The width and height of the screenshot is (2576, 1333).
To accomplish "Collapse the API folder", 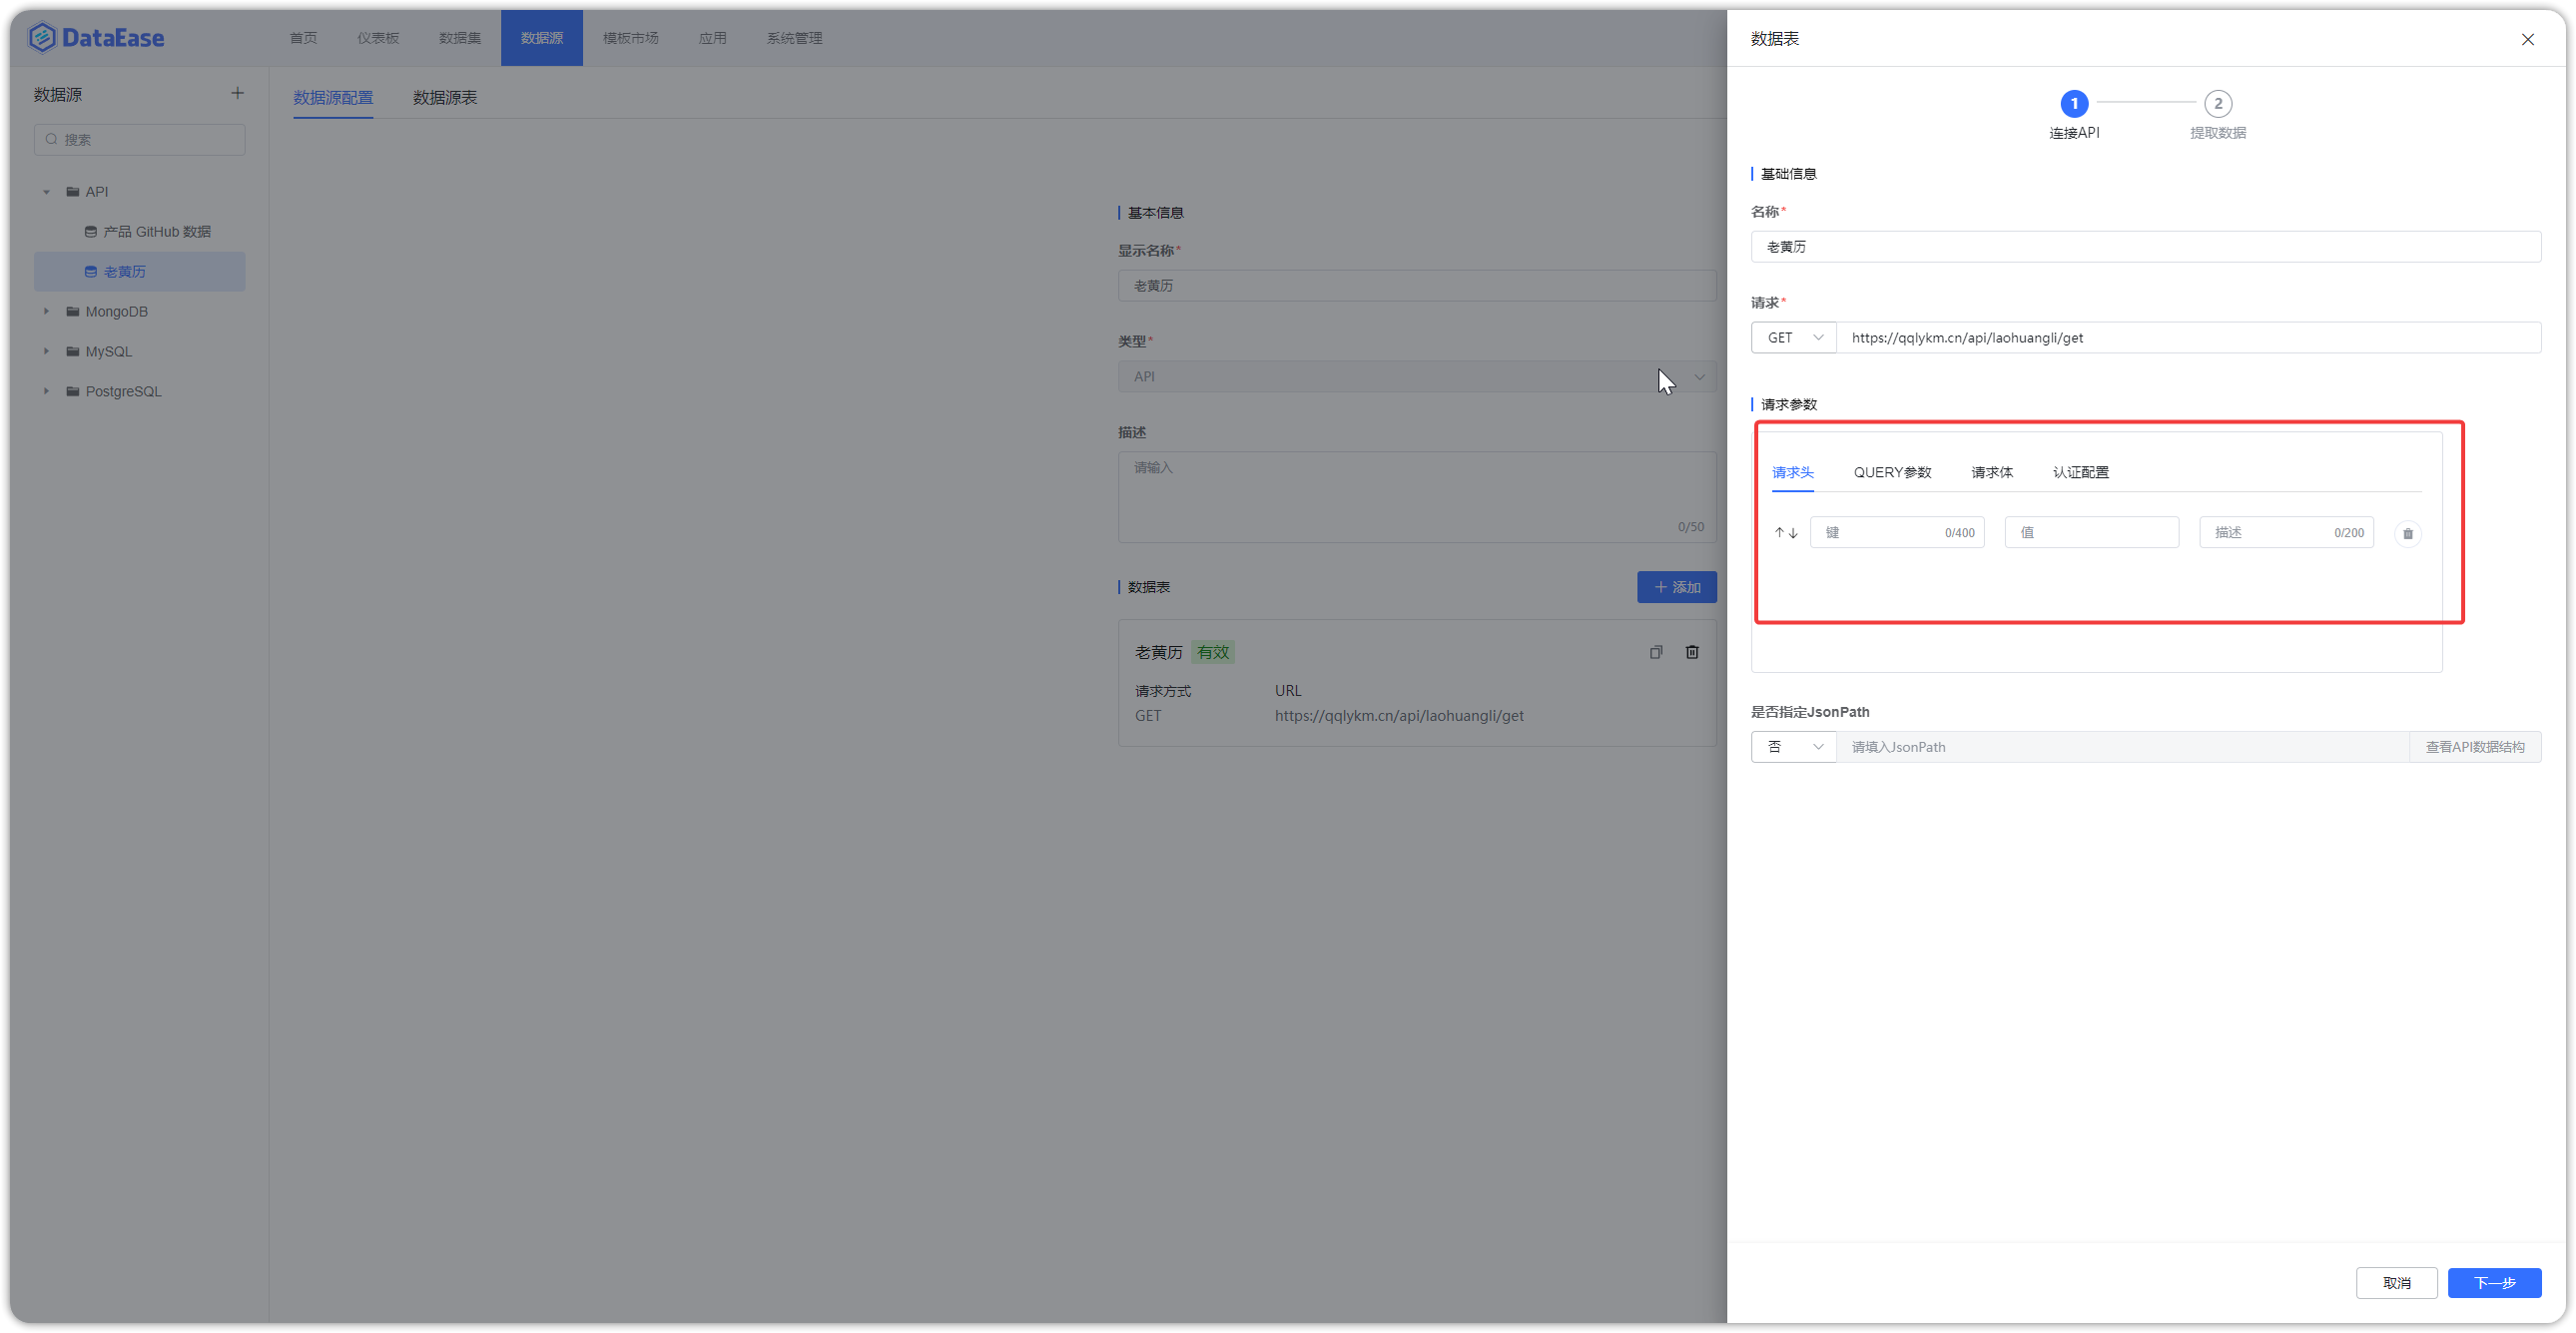I will [45, 191].
